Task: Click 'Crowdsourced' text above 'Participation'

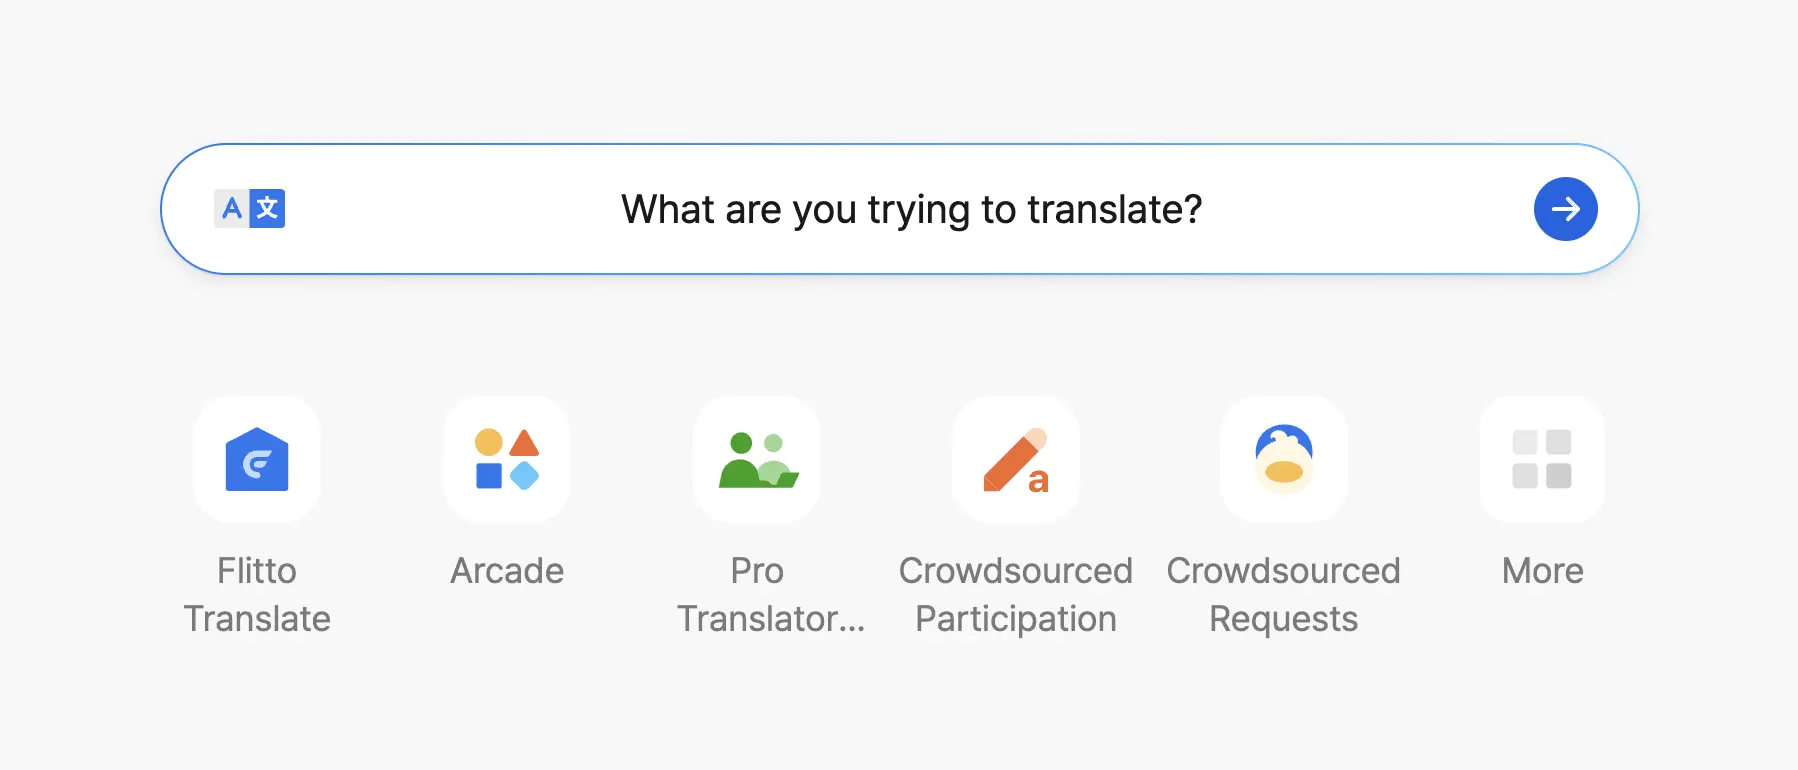Action: point(1016,571)
